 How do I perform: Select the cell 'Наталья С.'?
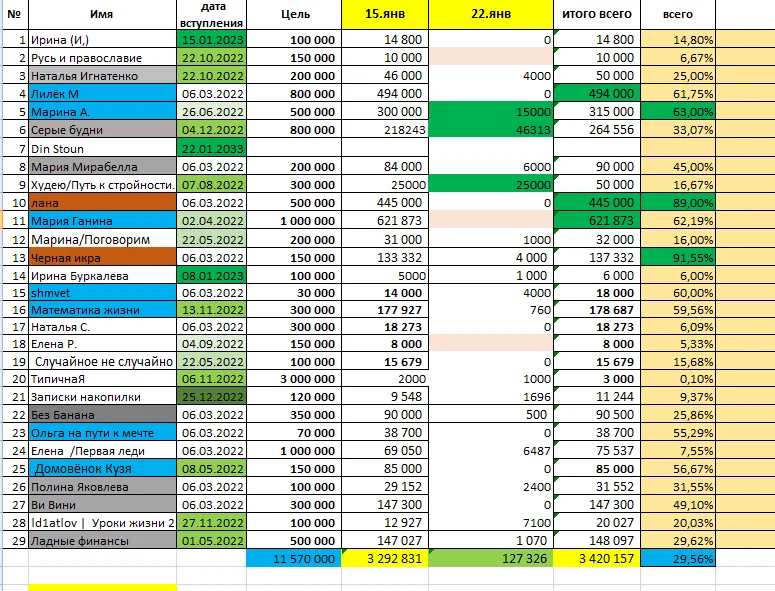(x=102, y=327)
